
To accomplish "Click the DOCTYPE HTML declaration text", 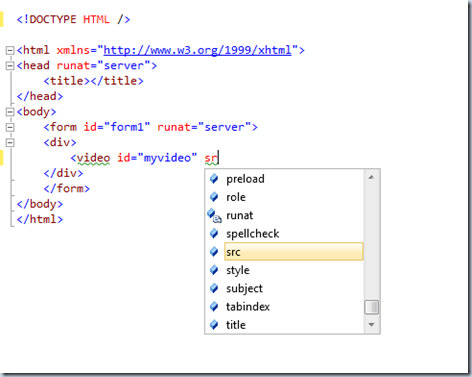I will 73,19.
